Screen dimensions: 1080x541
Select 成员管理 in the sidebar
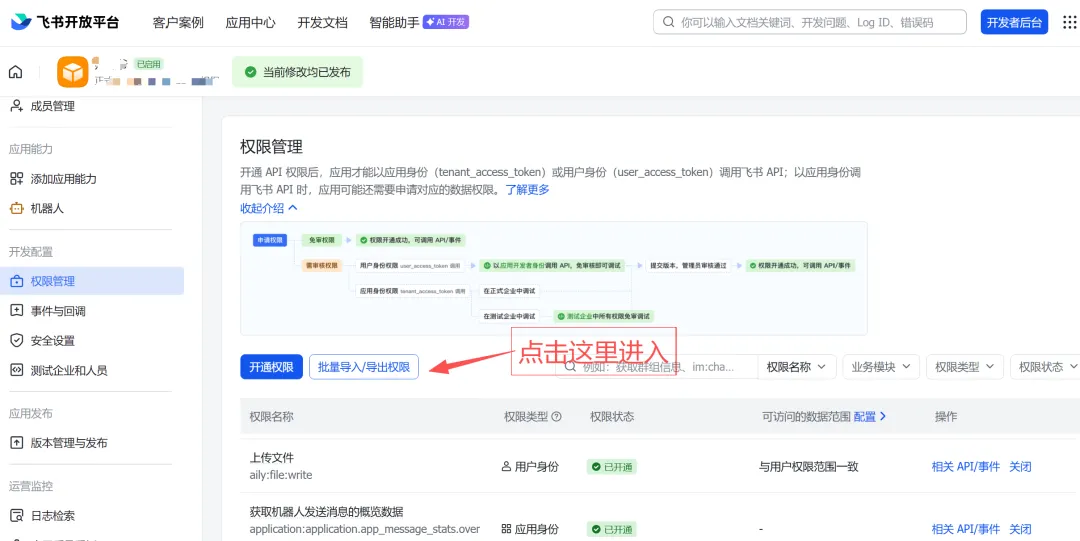point(53,106)
